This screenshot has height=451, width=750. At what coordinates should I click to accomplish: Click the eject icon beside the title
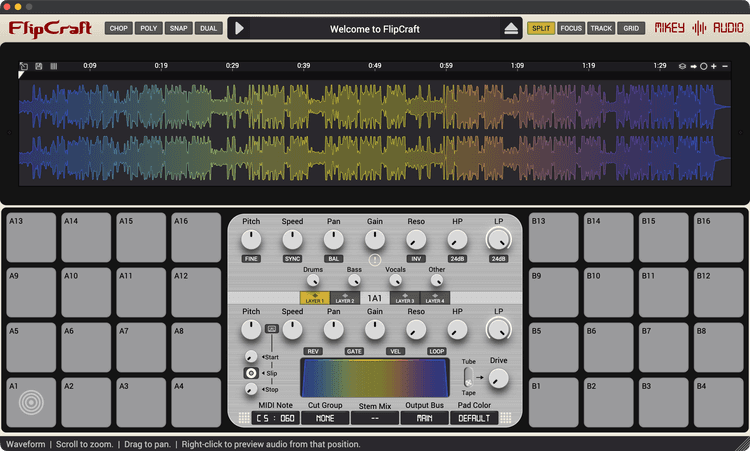point(511,29)
